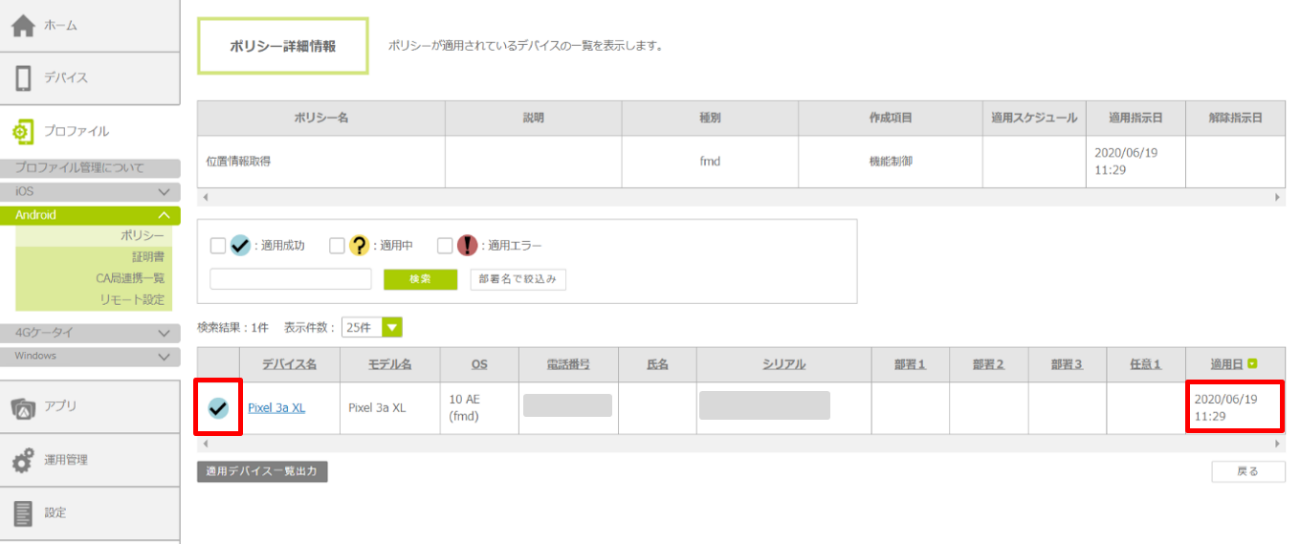Check the 適用エラー filter checkbox

(445, 245)
